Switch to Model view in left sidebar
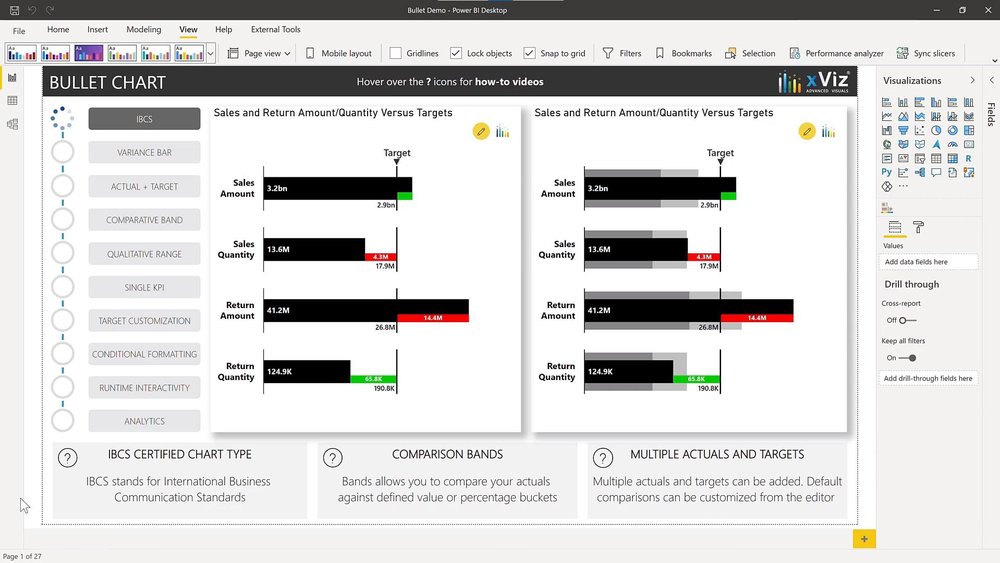 click(12, 124)
